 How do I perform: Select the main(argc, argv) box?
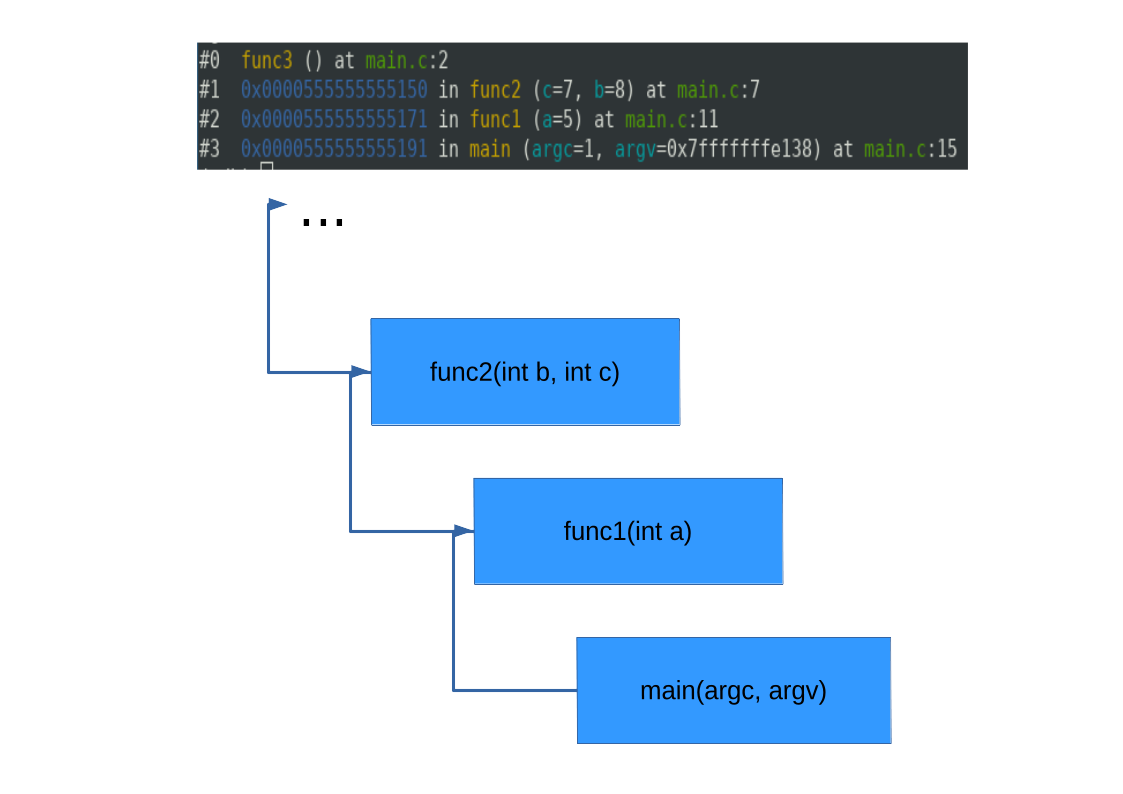pyautogui.click(x=733, y=690)
